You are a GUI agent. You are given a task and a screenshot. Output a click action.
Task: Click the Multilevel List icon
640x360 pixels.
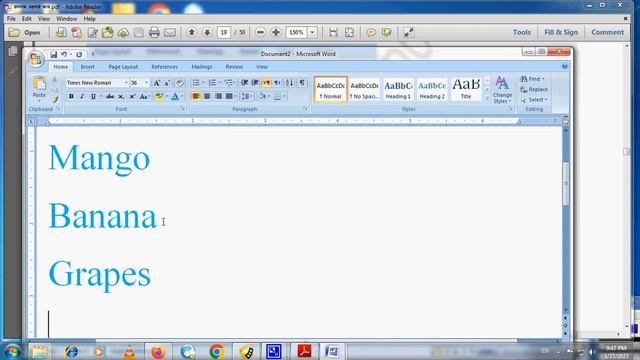pyautogui.click(x=229, y=83)
